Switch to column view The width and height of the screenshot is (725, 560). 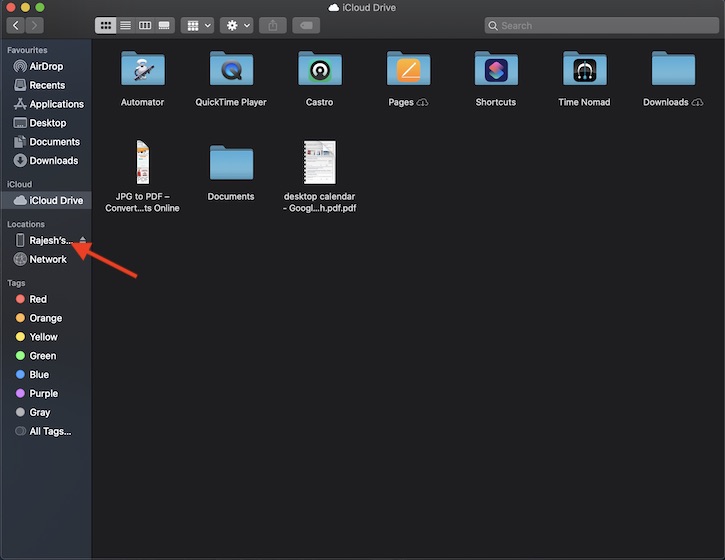coord(145,25)
